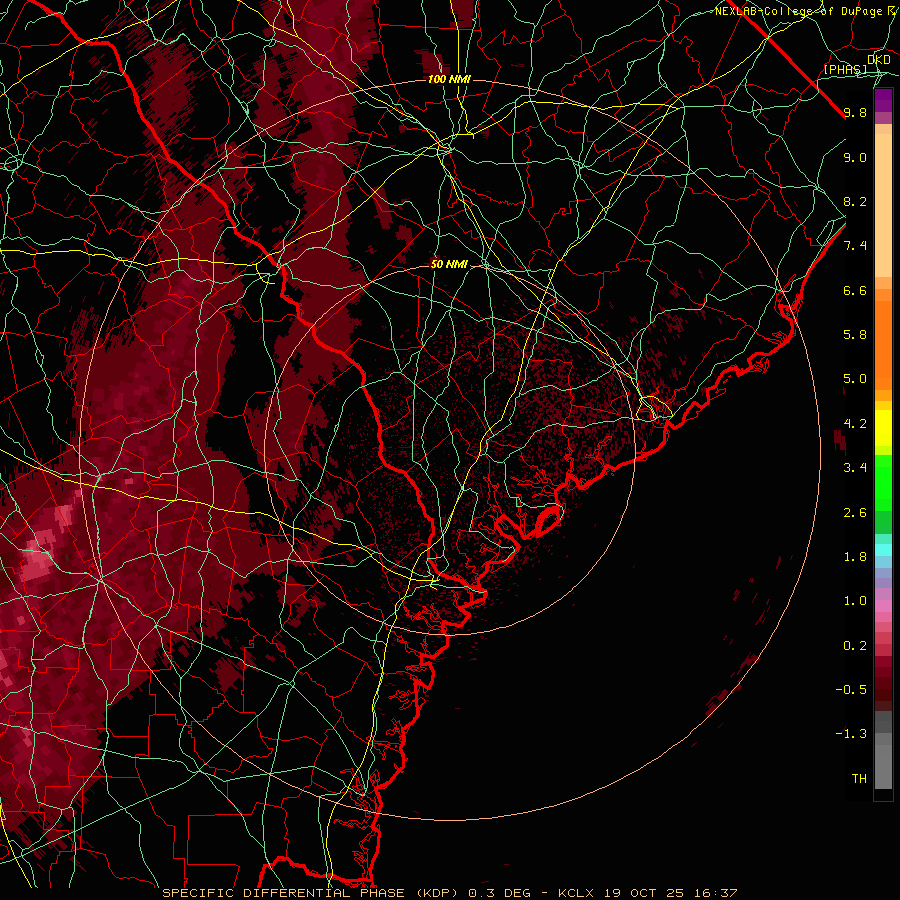Pick the bright green band on the color bar

click(883, 482)
